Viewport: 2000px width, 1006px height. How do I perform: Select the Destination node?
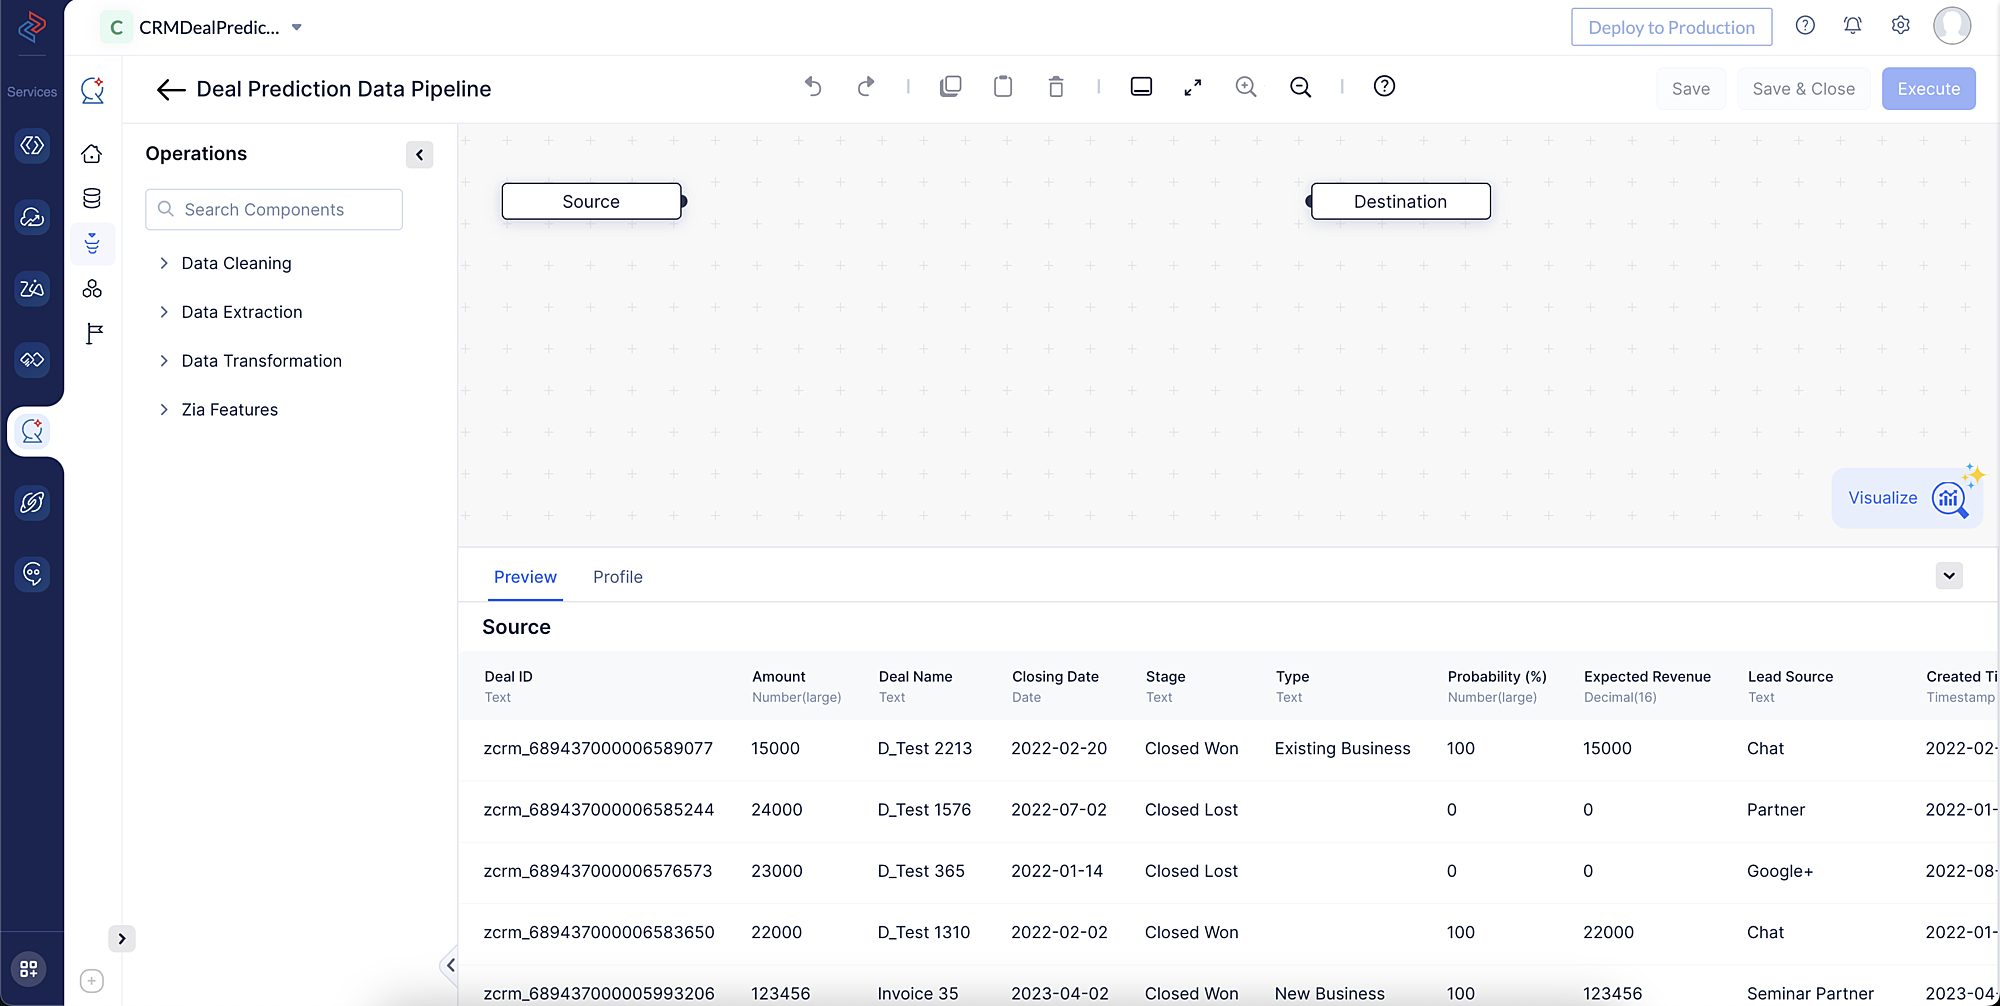point(1400,201)
